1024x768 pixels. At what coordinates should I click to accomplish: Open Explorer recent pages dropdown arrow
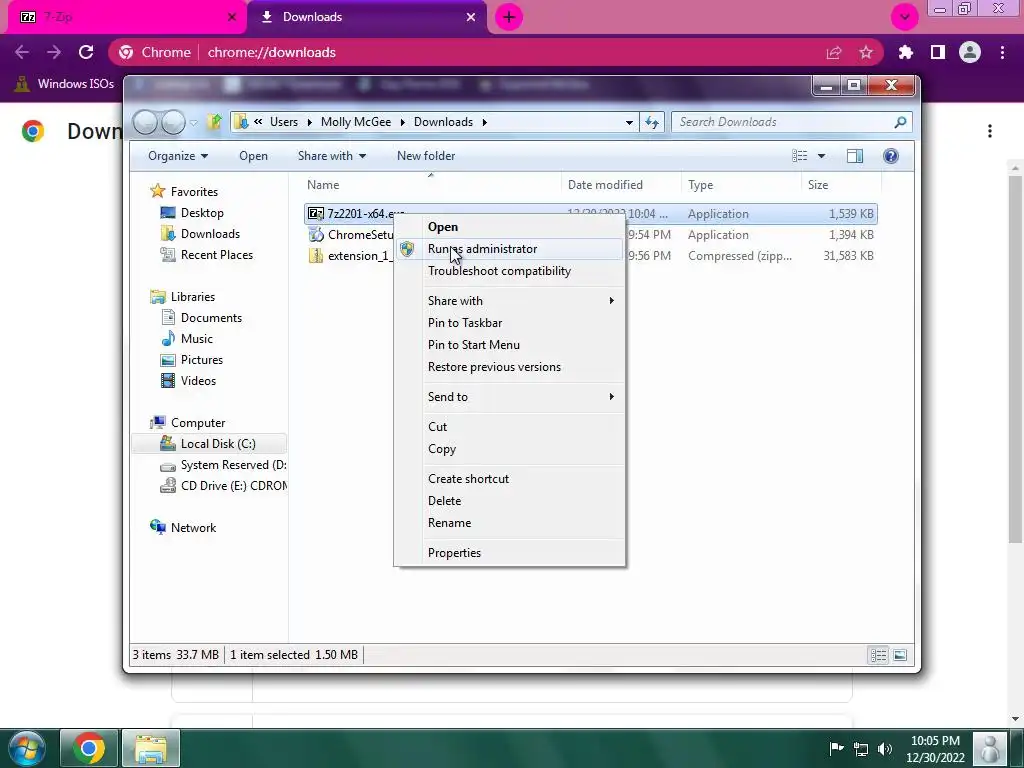tap(194, 122)
